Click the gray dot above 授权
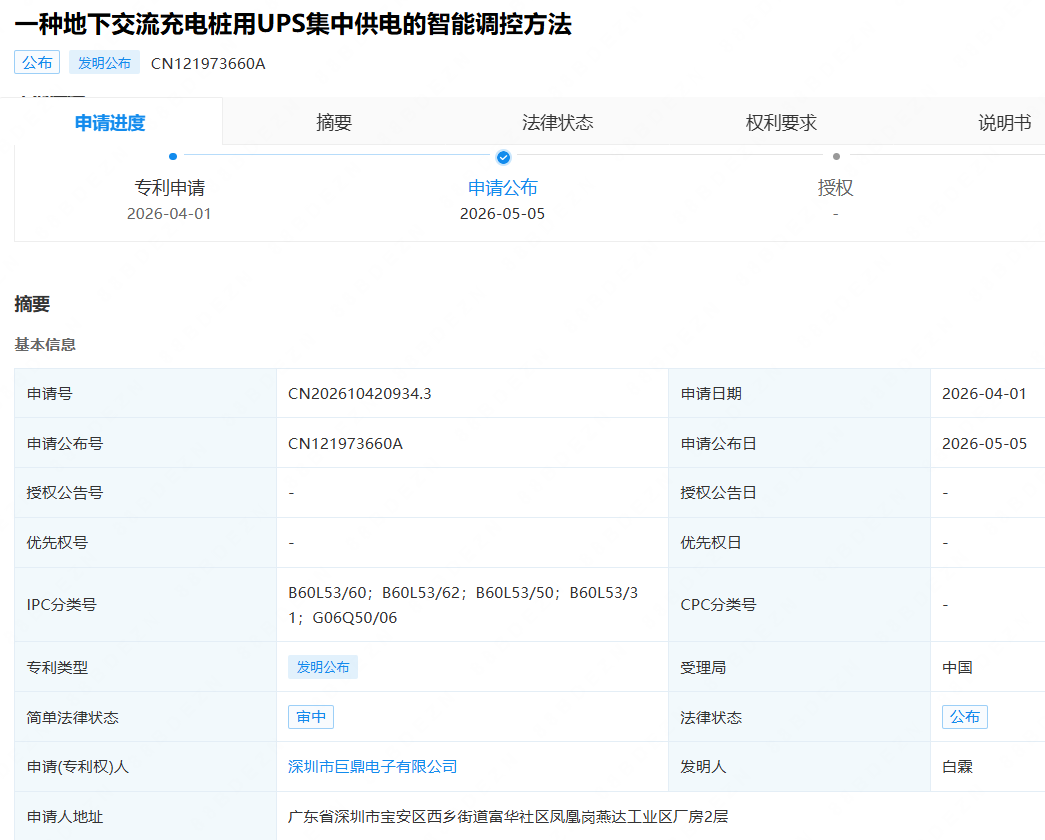Viewport: 1045px width, 840px height. [x=836, y=157]
